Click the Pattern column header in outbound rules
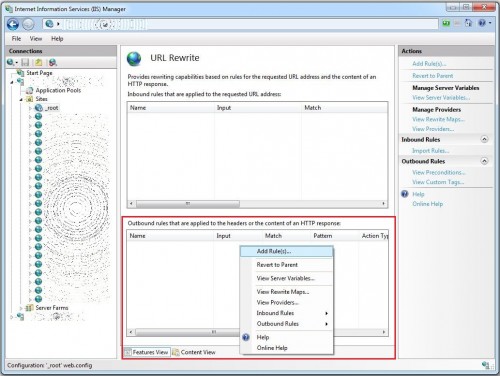The height and width of the screenshot is (376, 500). [334, 236]
